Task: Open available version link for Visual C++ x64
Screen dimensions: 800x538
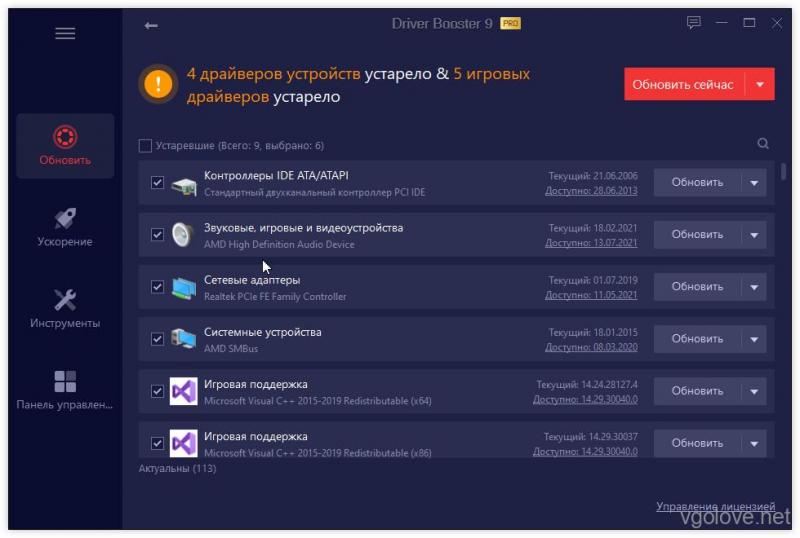Action: click(585, 400)
